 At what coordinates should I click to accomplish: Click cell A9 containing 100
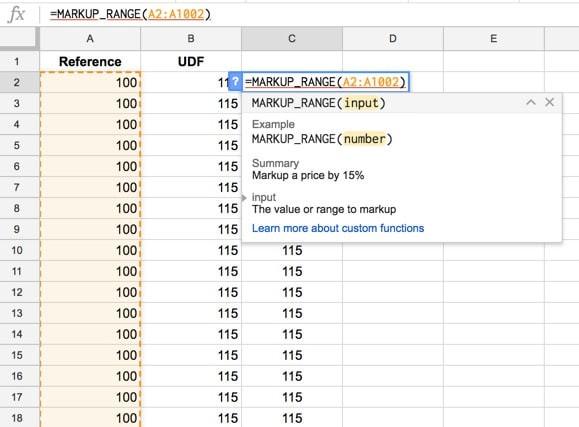coord(90,229)
